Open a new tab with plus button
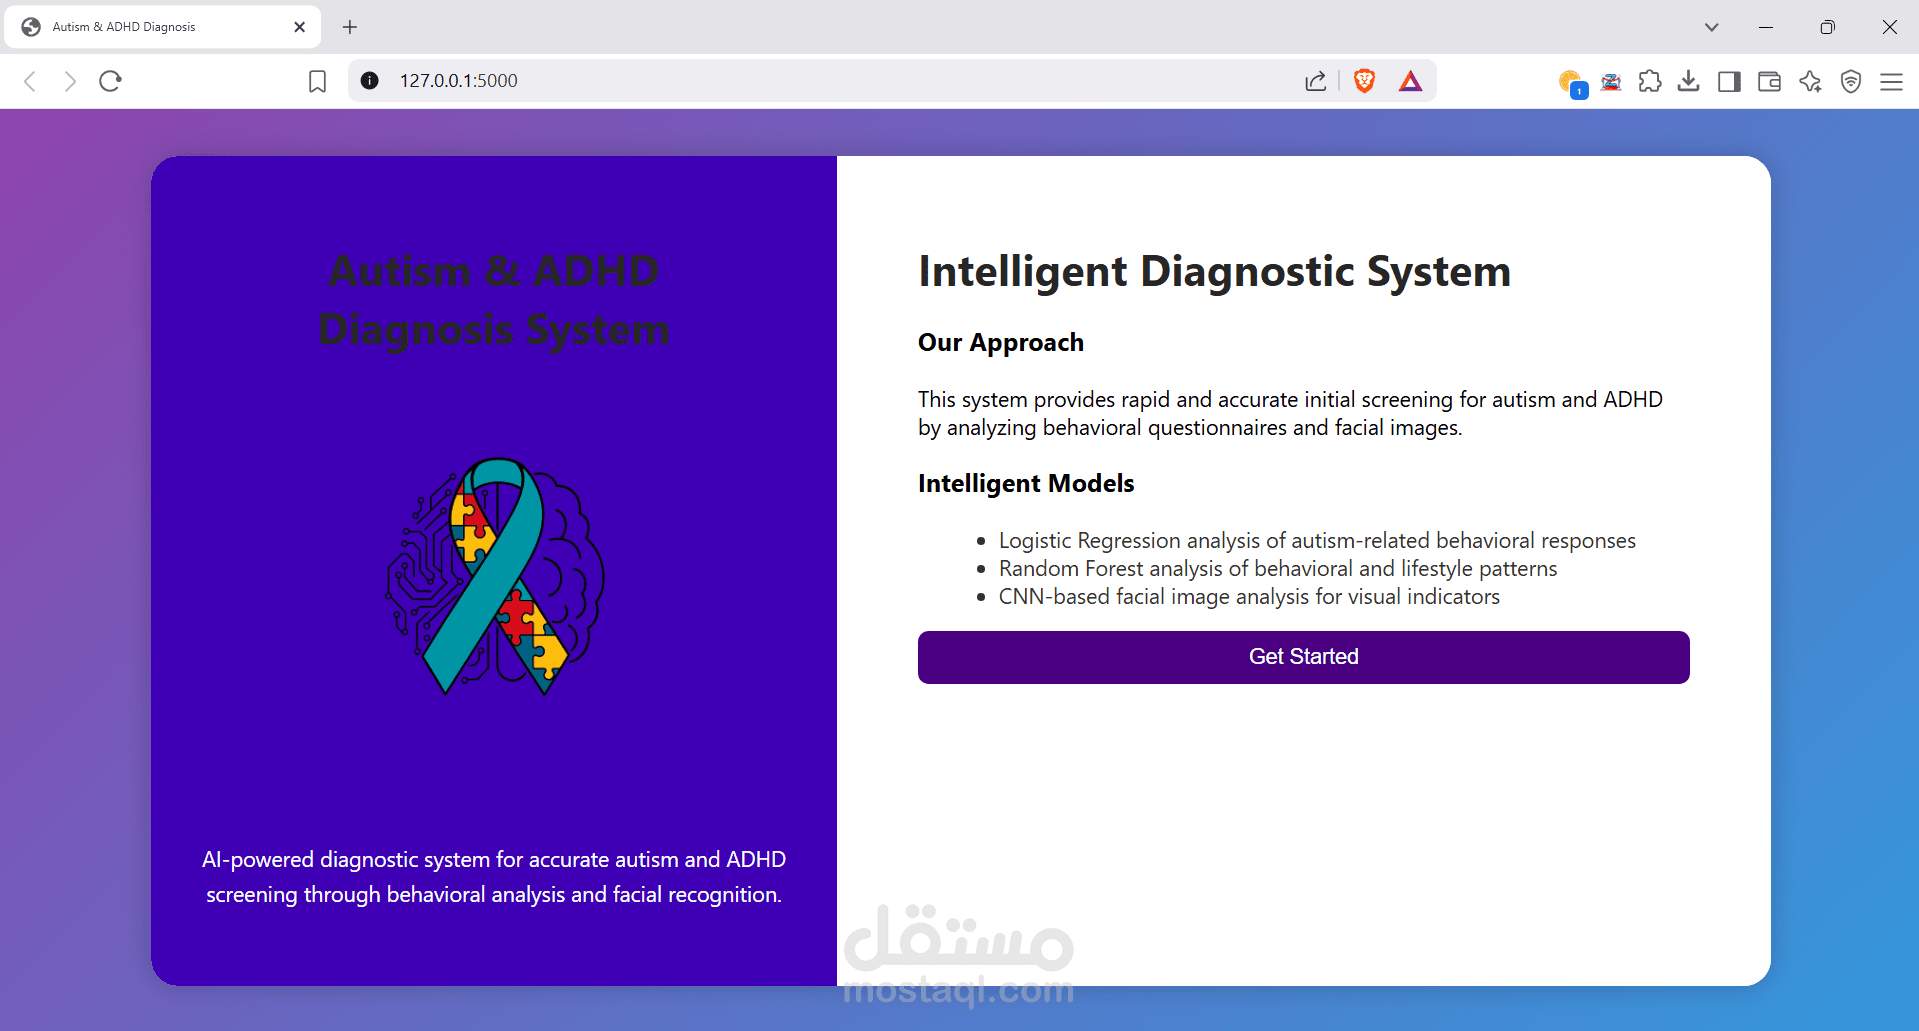The width and height of the screenshot is (1919, 1031). 349,27
